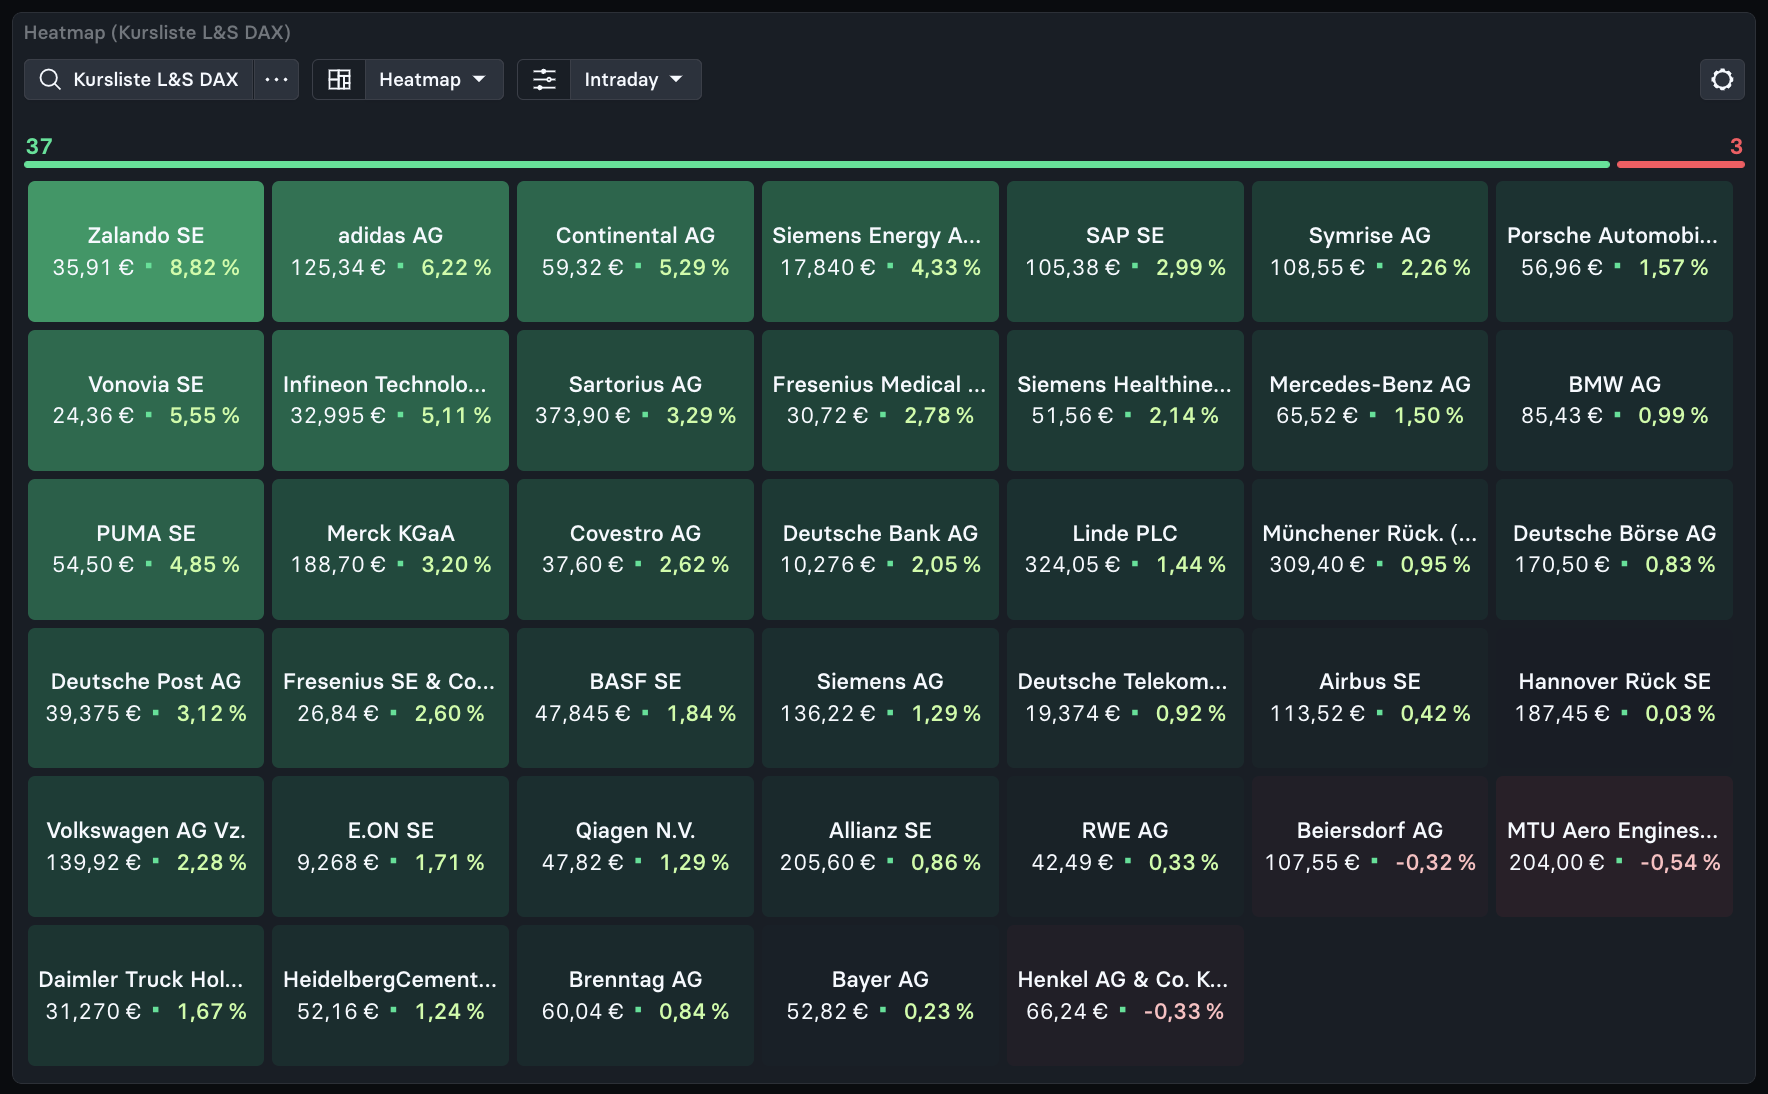Open the Intraday period dropdown

(634, 79)
